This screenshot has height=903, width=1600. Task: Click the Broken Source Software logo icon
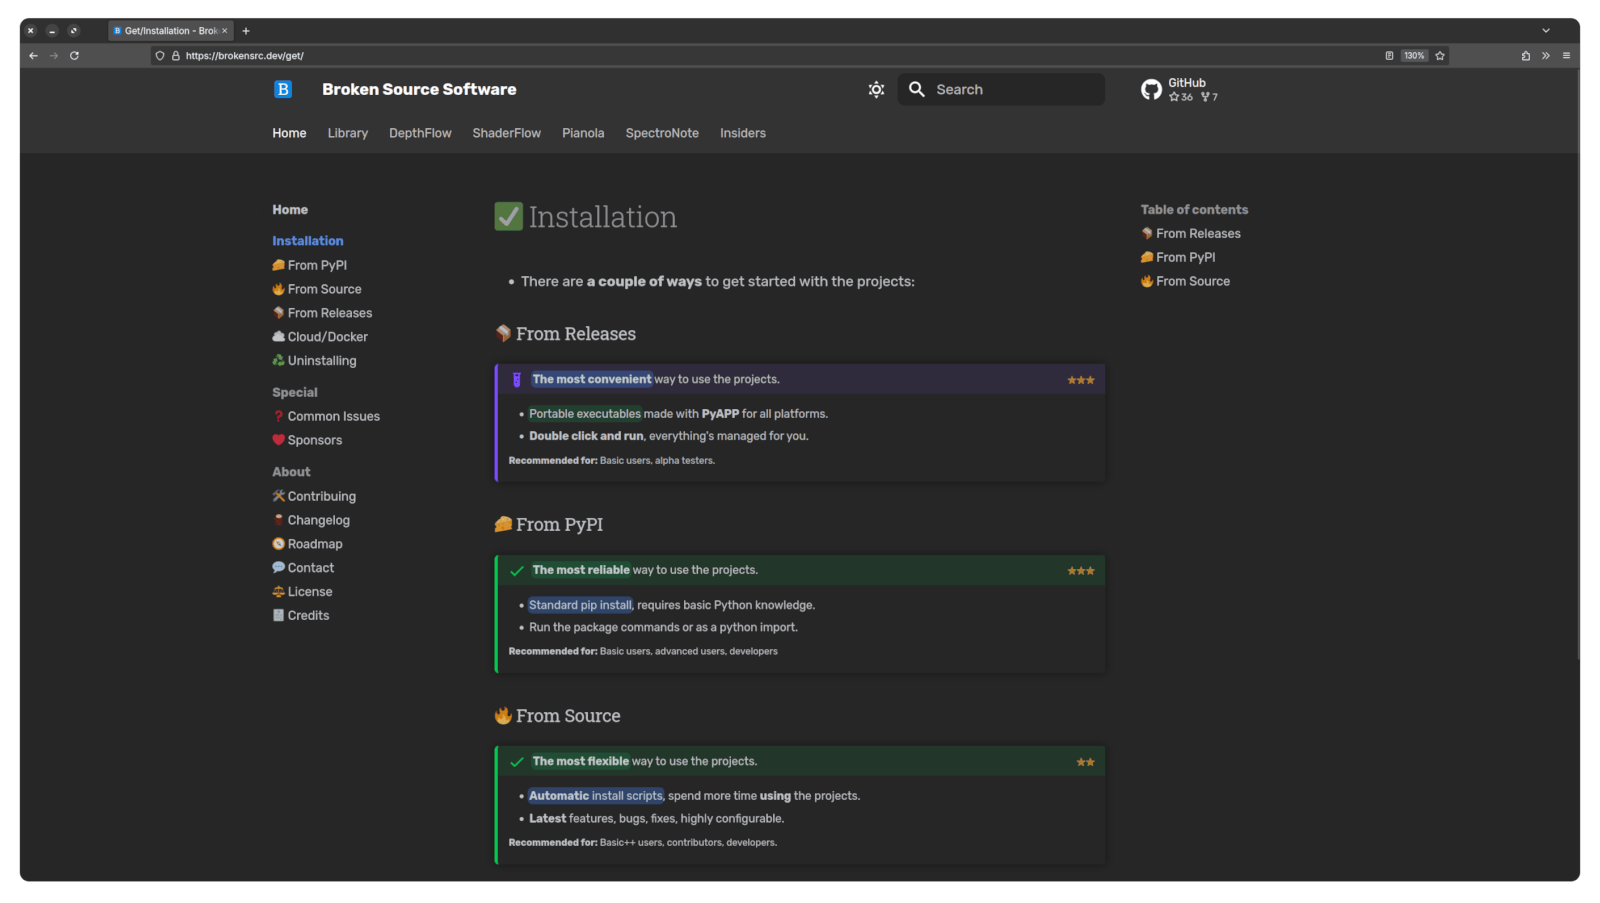(x=283, y=89)
